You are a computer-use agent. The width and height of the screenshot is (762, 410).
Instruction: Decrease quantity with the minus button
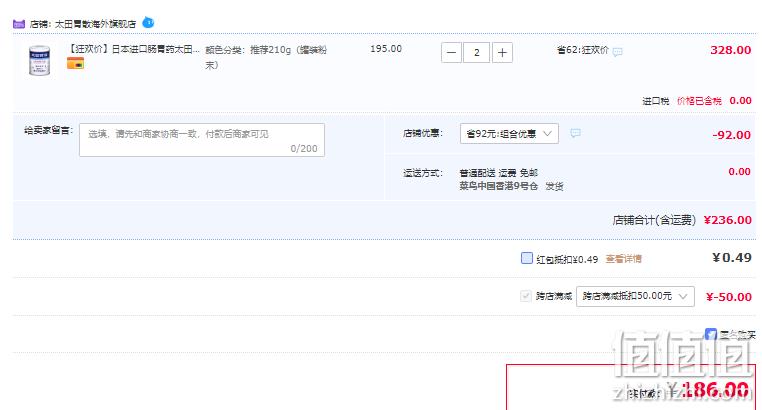[x=451, y=52]
